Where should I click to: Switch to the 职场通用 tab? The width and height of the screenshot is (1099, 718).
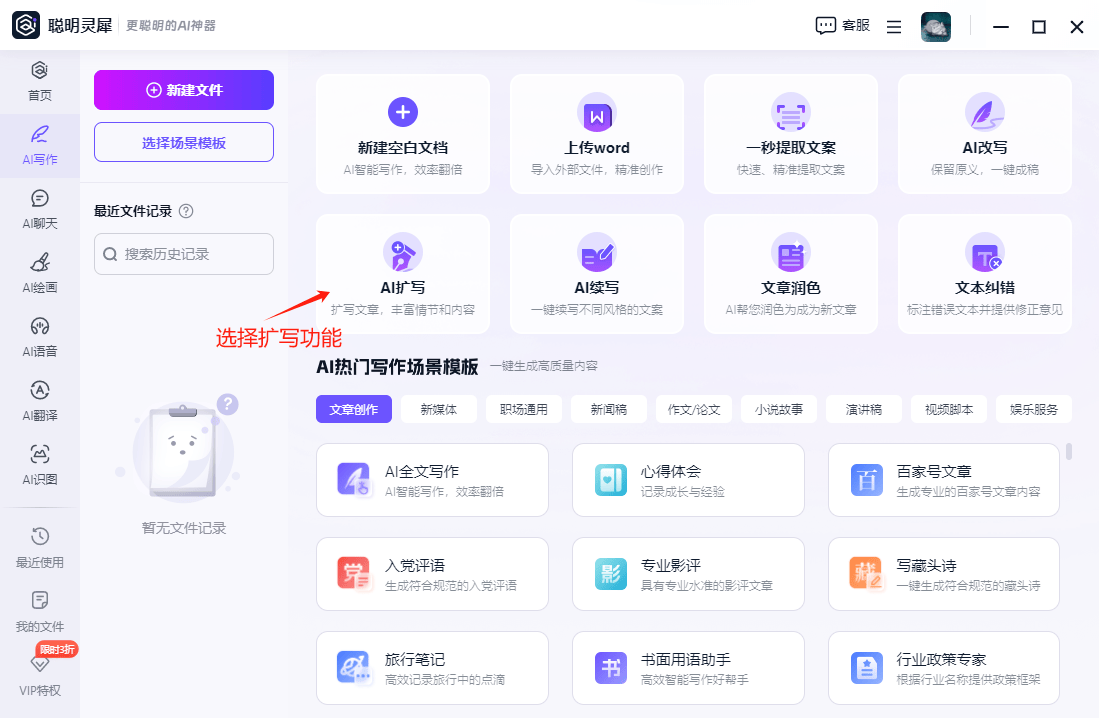[x=524, y=409]
